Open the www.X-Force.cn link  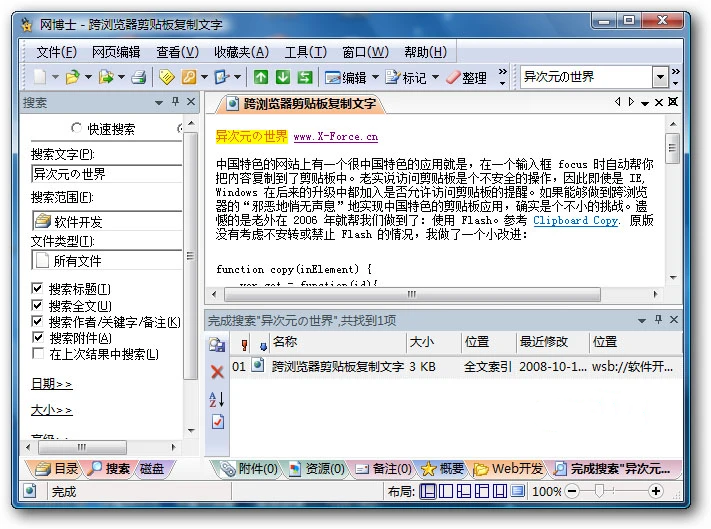pyautogui.click(x=336, y=136)
